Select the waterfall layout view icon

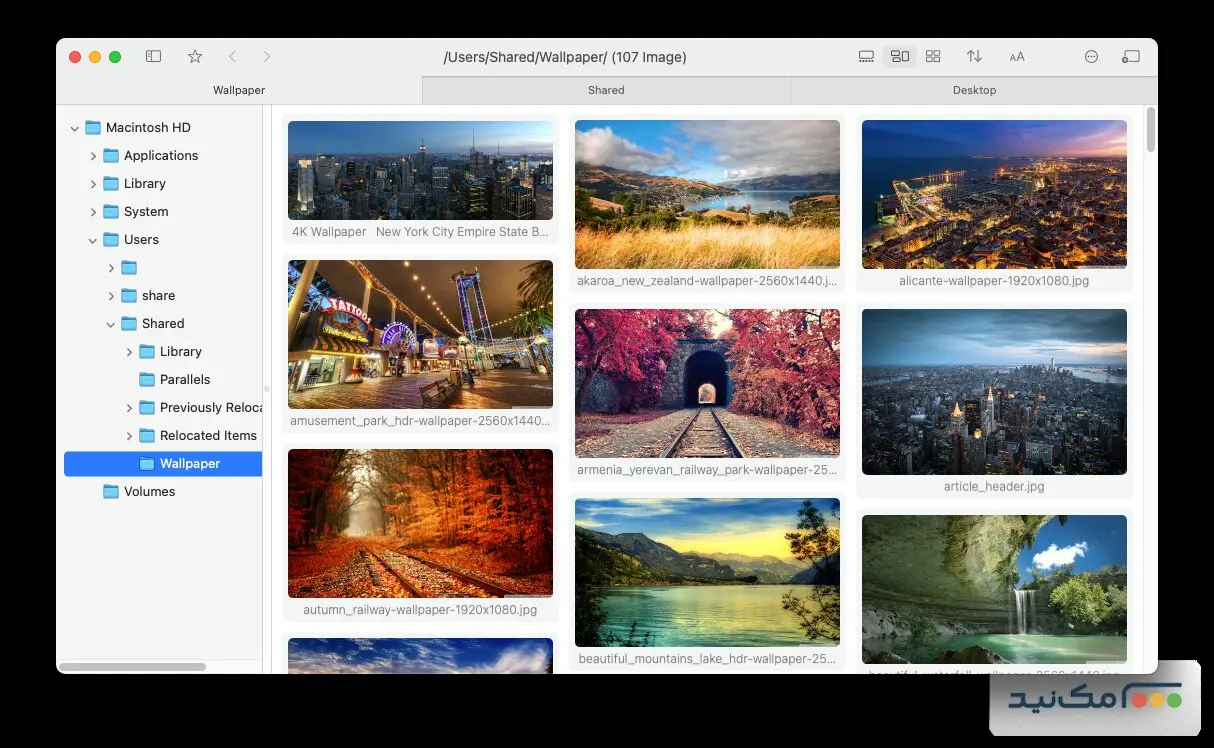pyautogui.click(x=900, y=57)
